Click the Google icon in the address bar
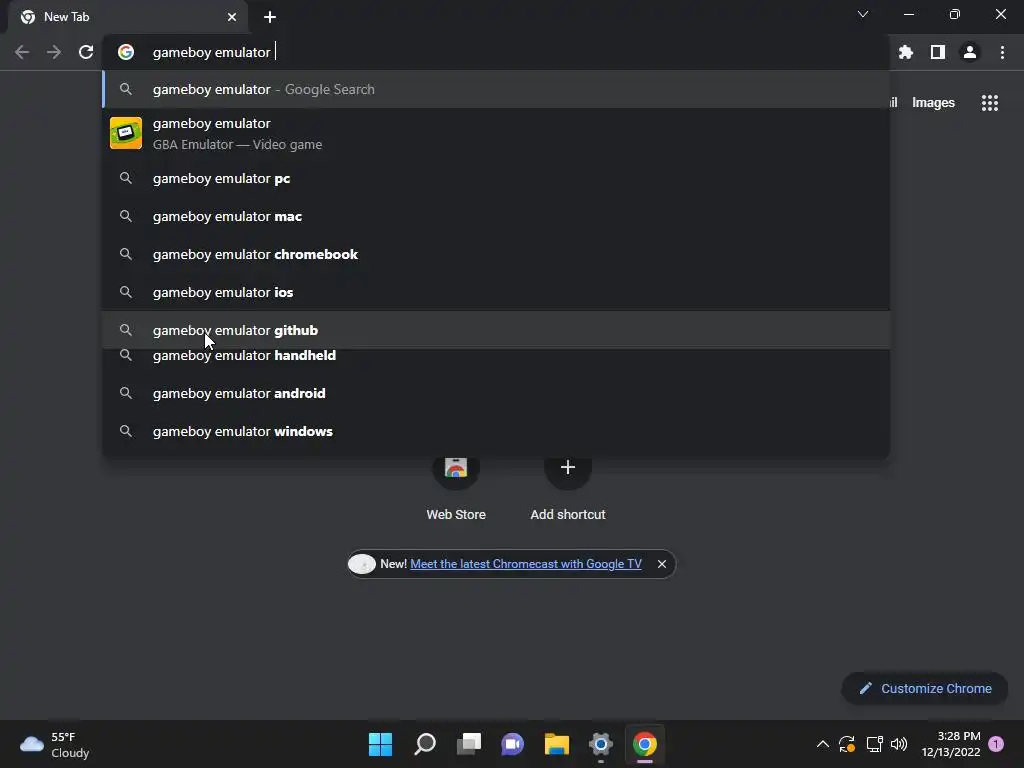This screenshot has width=1024, height=768. pos(126,52)
